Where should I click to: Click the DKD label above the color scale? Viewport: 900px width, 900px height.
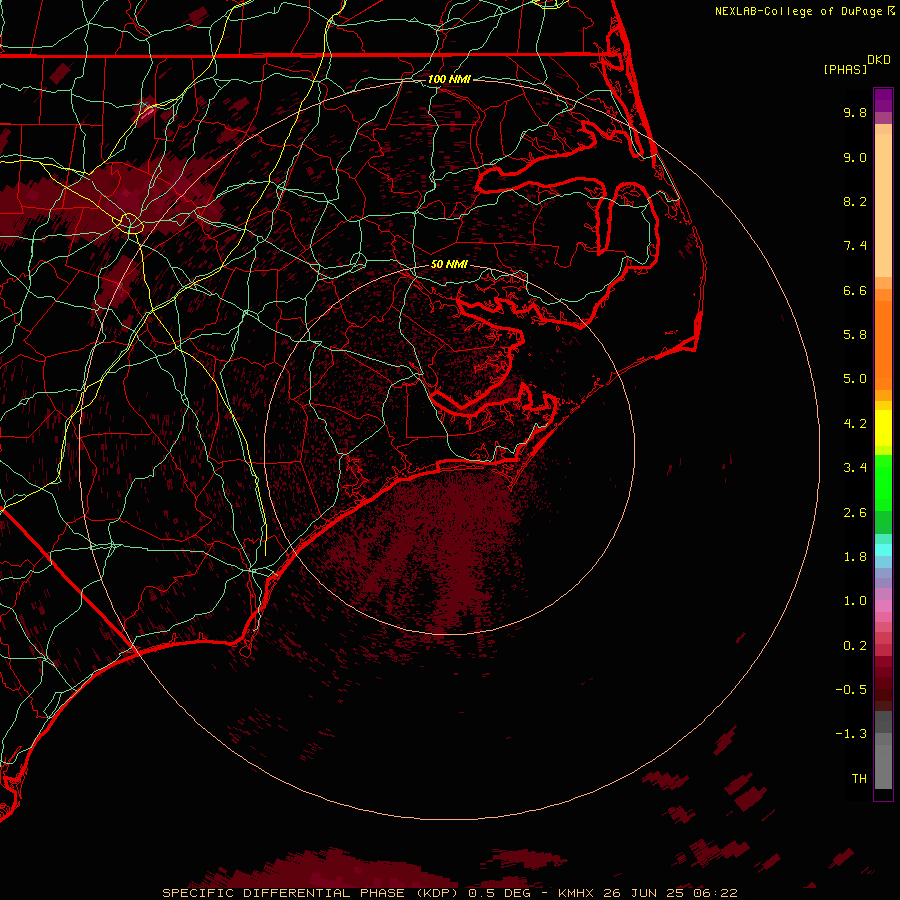click(879, 60)
